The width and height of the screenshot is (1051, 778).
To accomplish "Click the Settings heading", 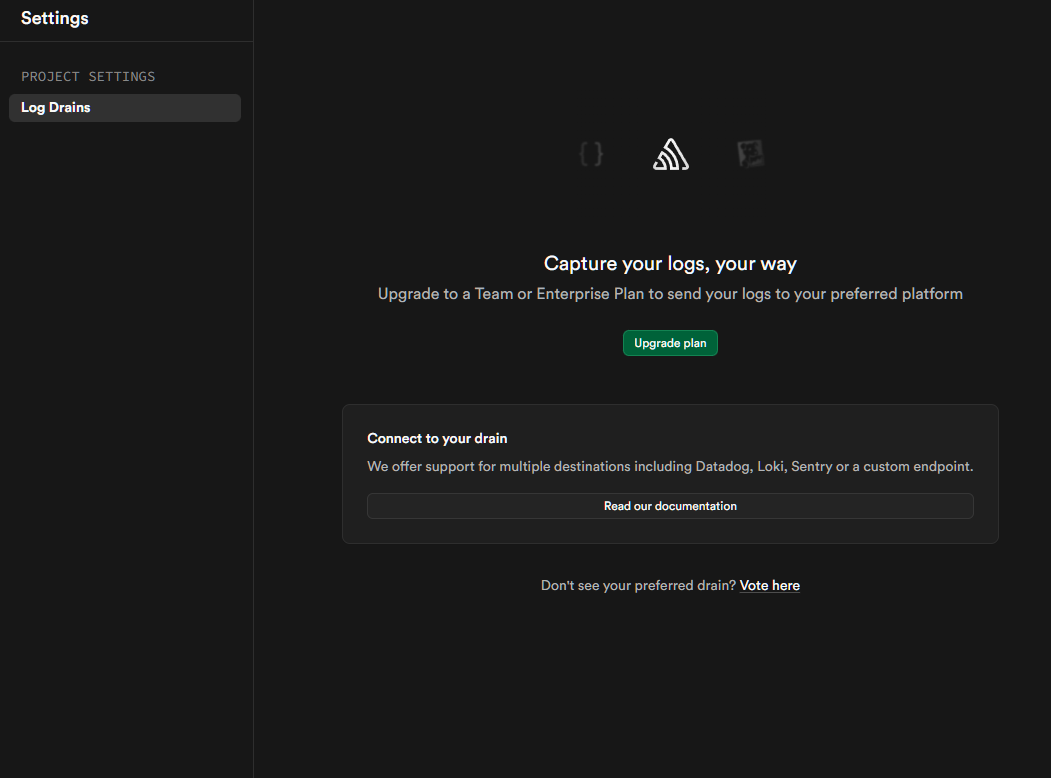I will point(55,18).
